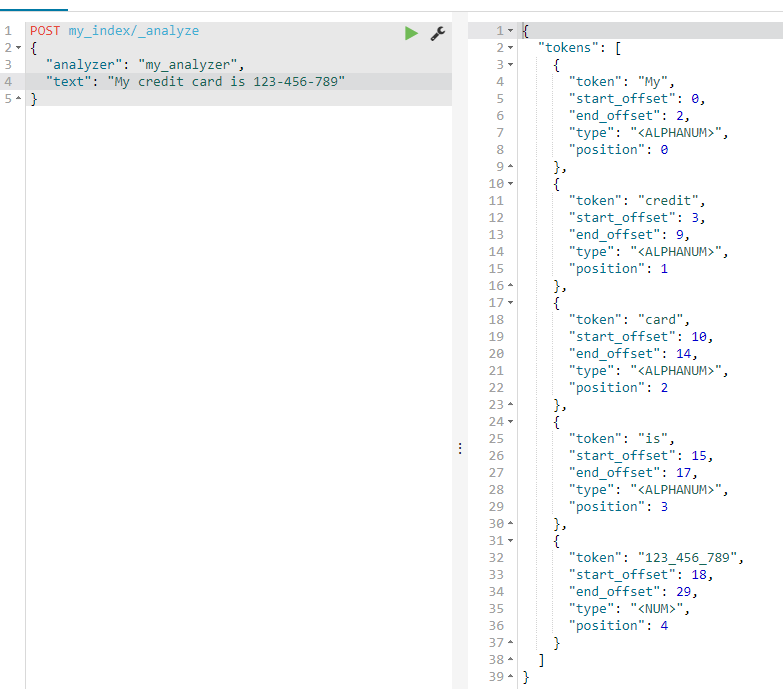Screen dimensions: 783x689
Task: Collapse the tokens array at response line 2
Action: point(510,48)
